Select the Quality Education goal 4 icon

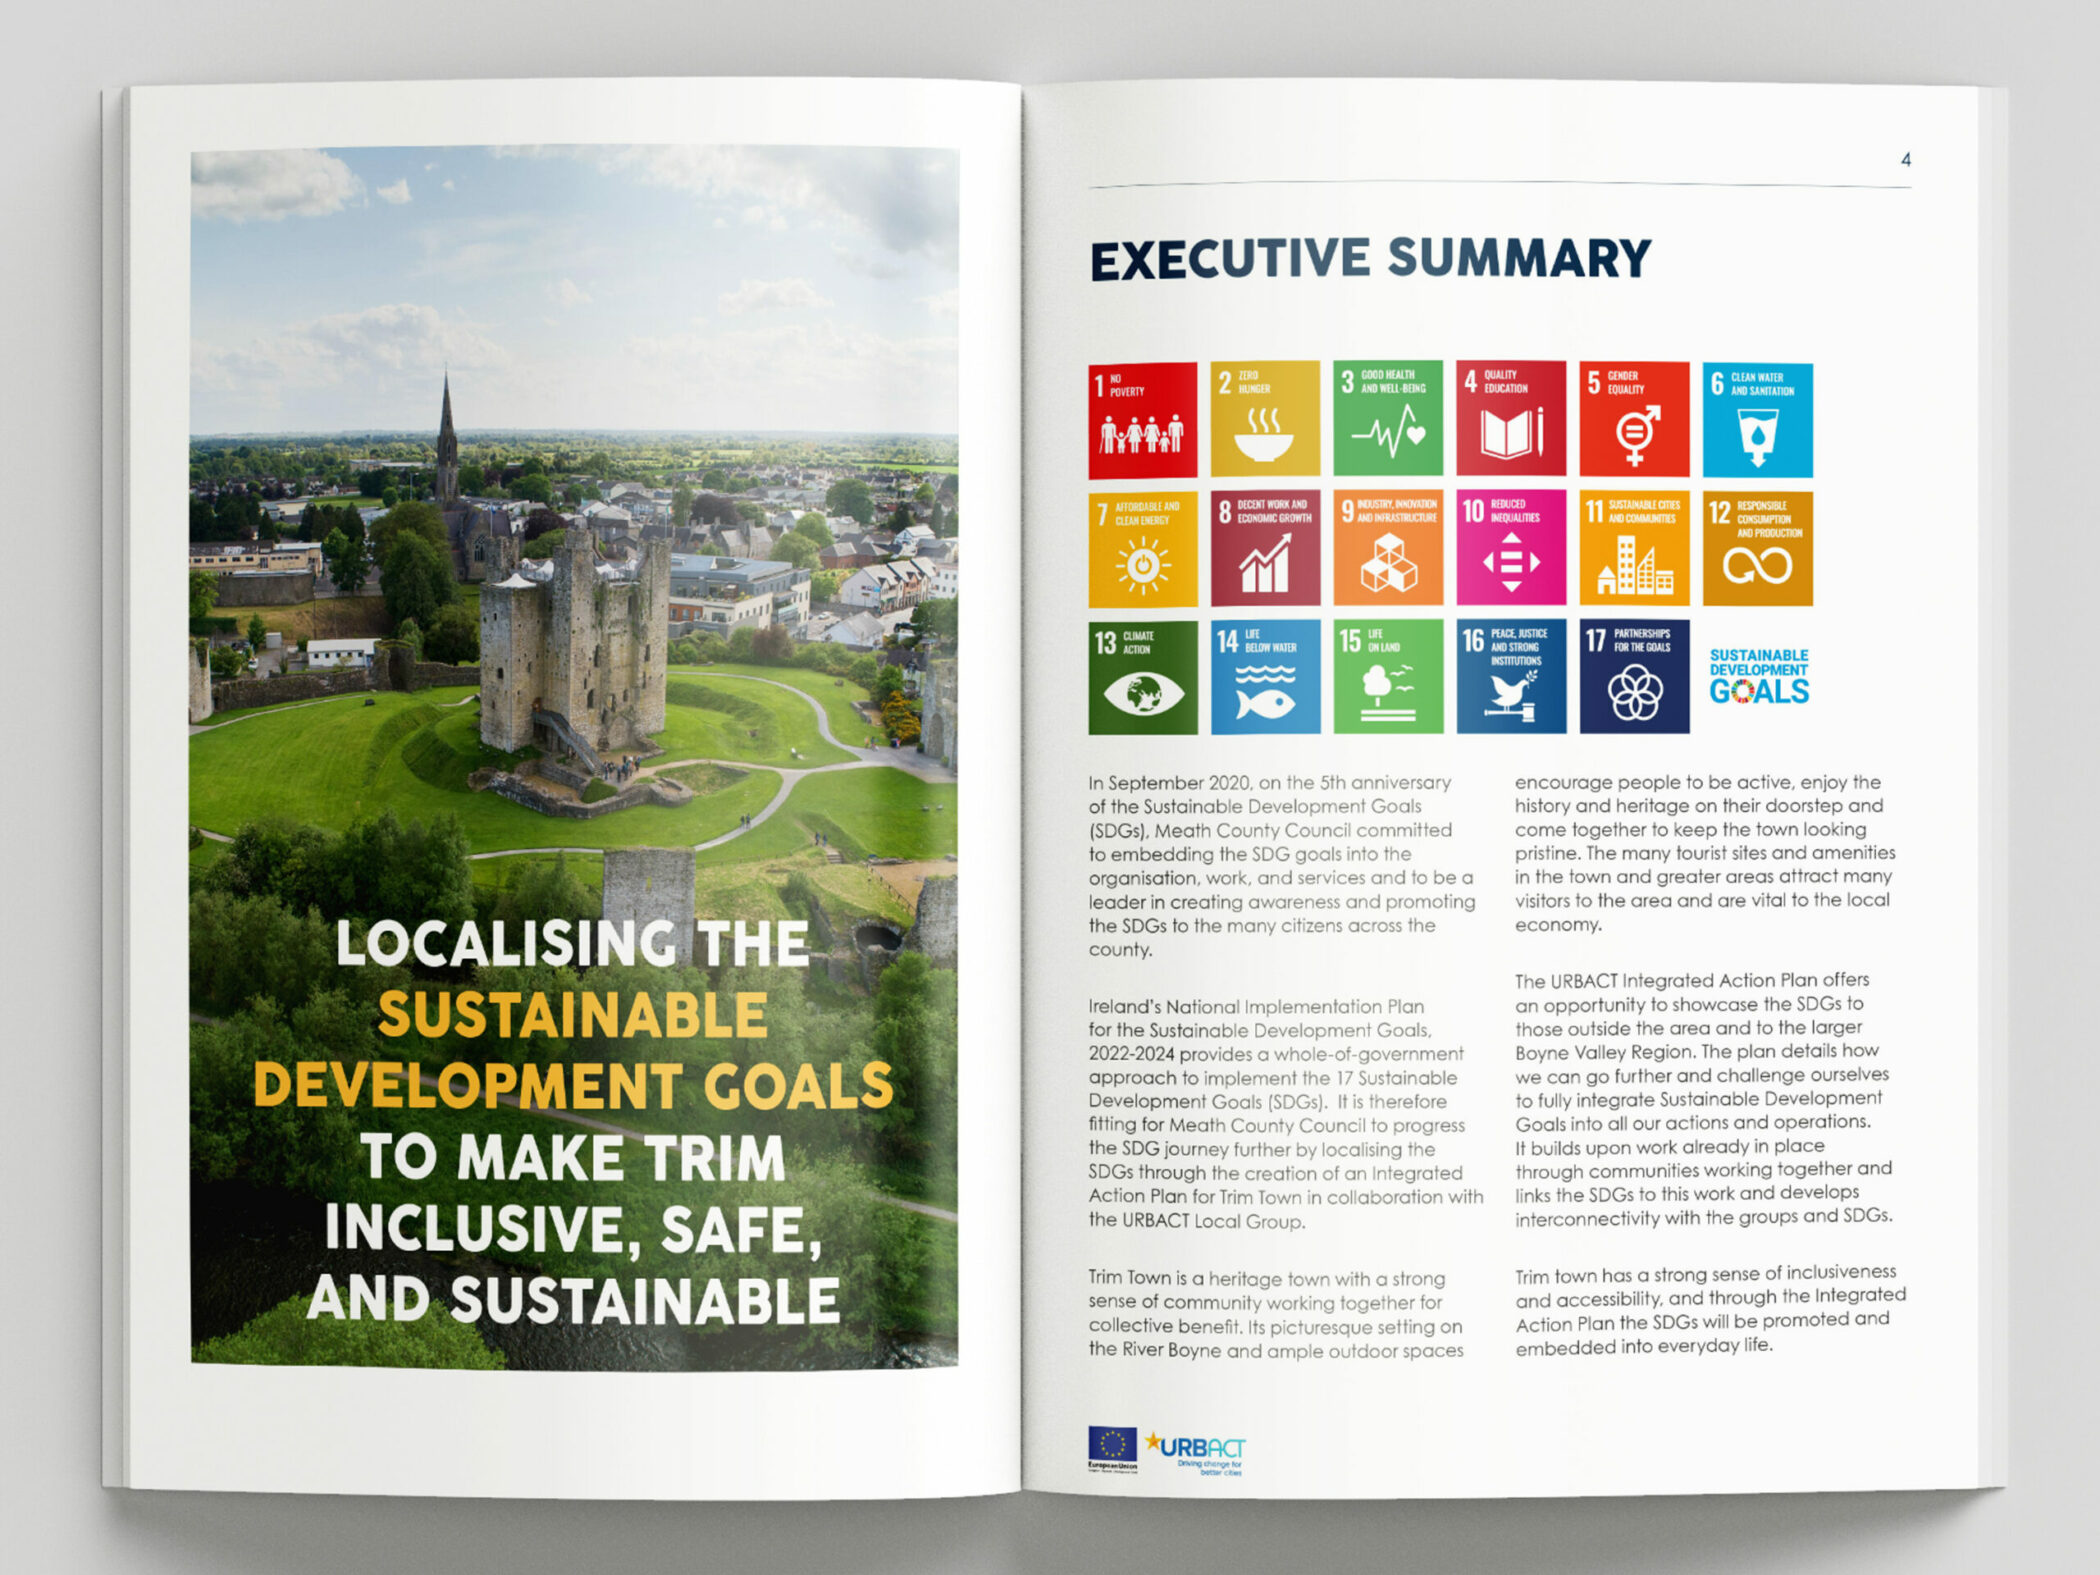click(1510, 418)
